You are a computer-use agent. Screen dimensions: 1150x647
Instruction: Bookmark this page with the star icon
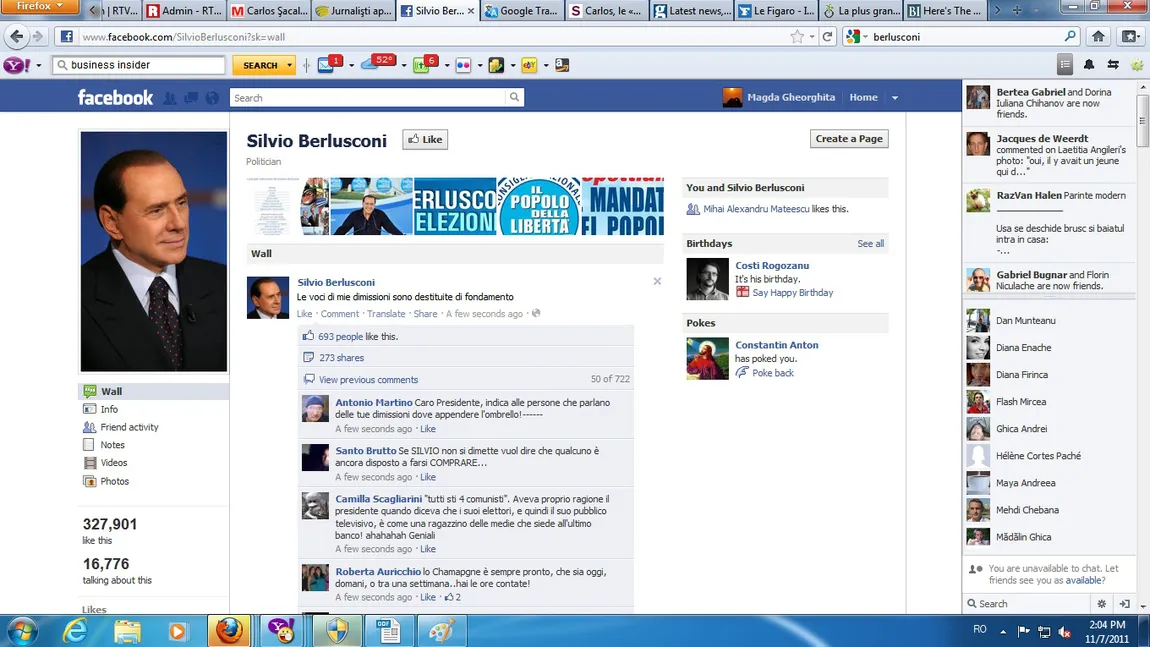[x=797, y=36]
